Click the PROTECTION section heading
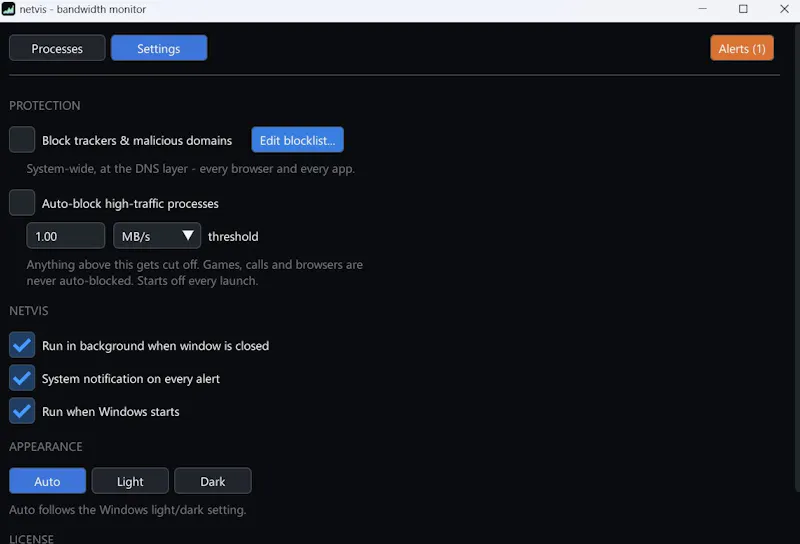Screen dimensions: 800x544 (45, 106)
